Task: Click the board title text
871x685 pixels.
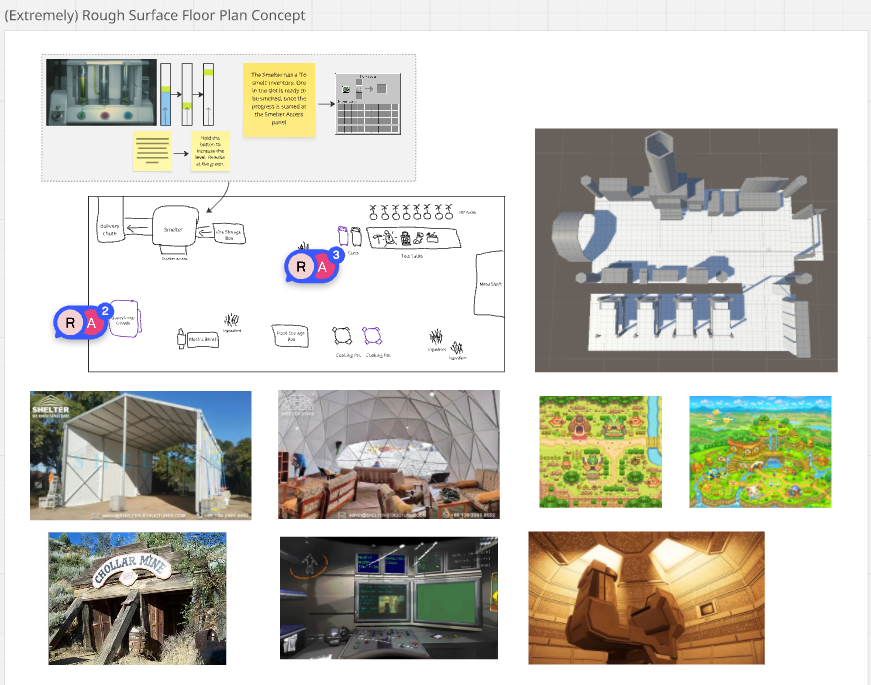Action: click(155, 16)
